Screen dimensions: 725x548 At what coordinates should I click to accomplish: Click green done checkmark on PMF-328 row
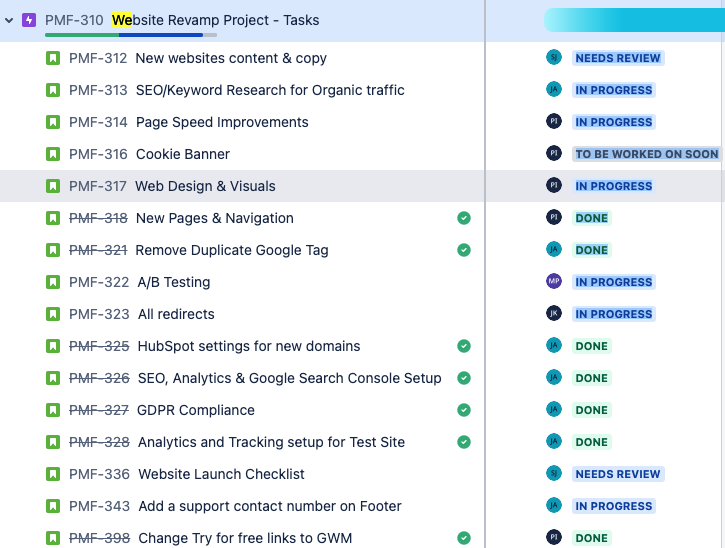pos(464,442)
